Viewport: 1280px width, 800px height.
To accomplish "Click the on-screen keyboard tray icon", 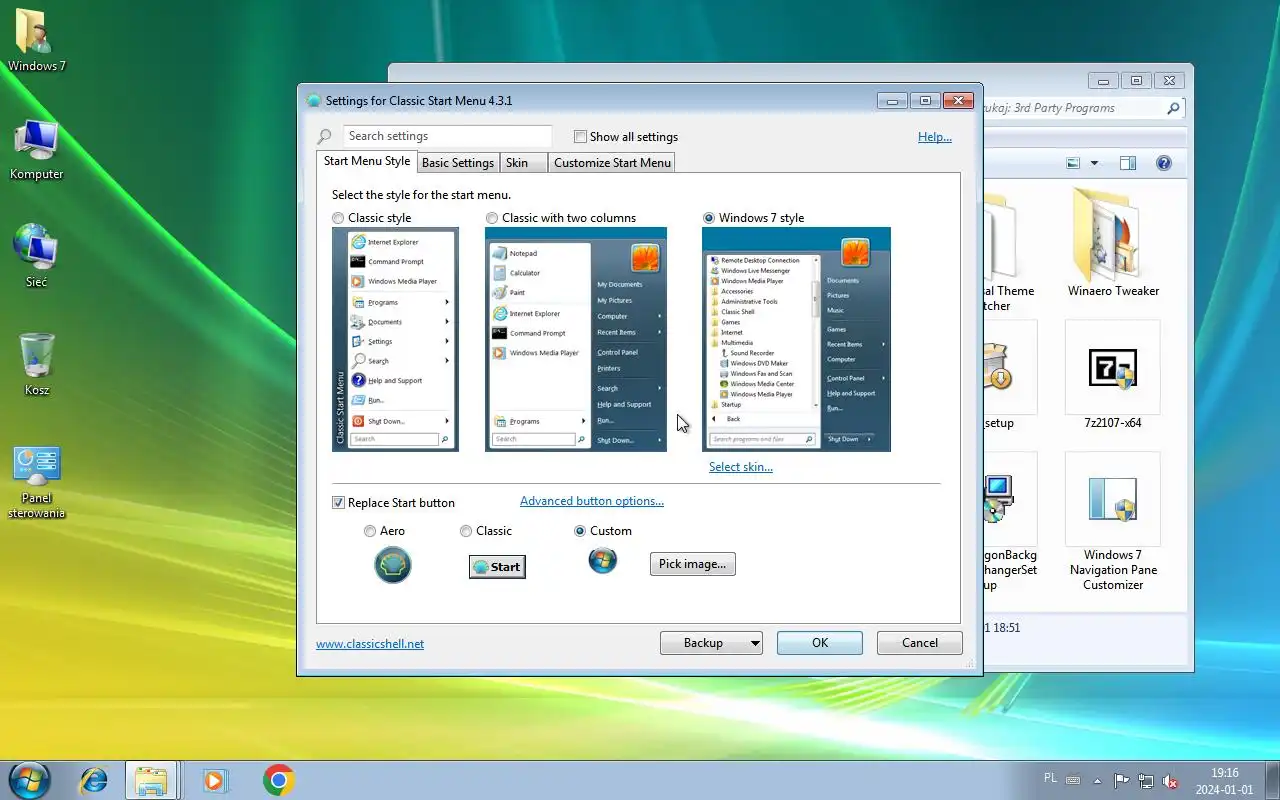I will (1074, 780).
